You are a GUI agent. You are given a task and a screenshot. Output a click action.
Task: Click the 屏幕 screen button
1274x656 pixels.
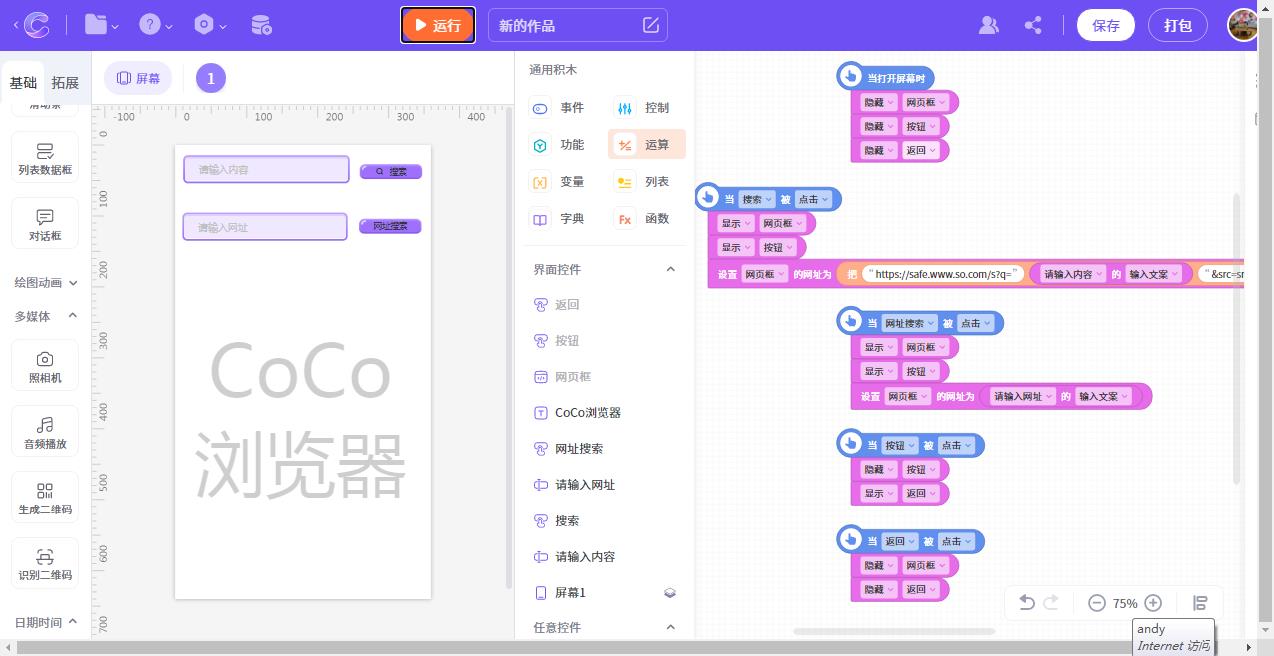point(138,78)
